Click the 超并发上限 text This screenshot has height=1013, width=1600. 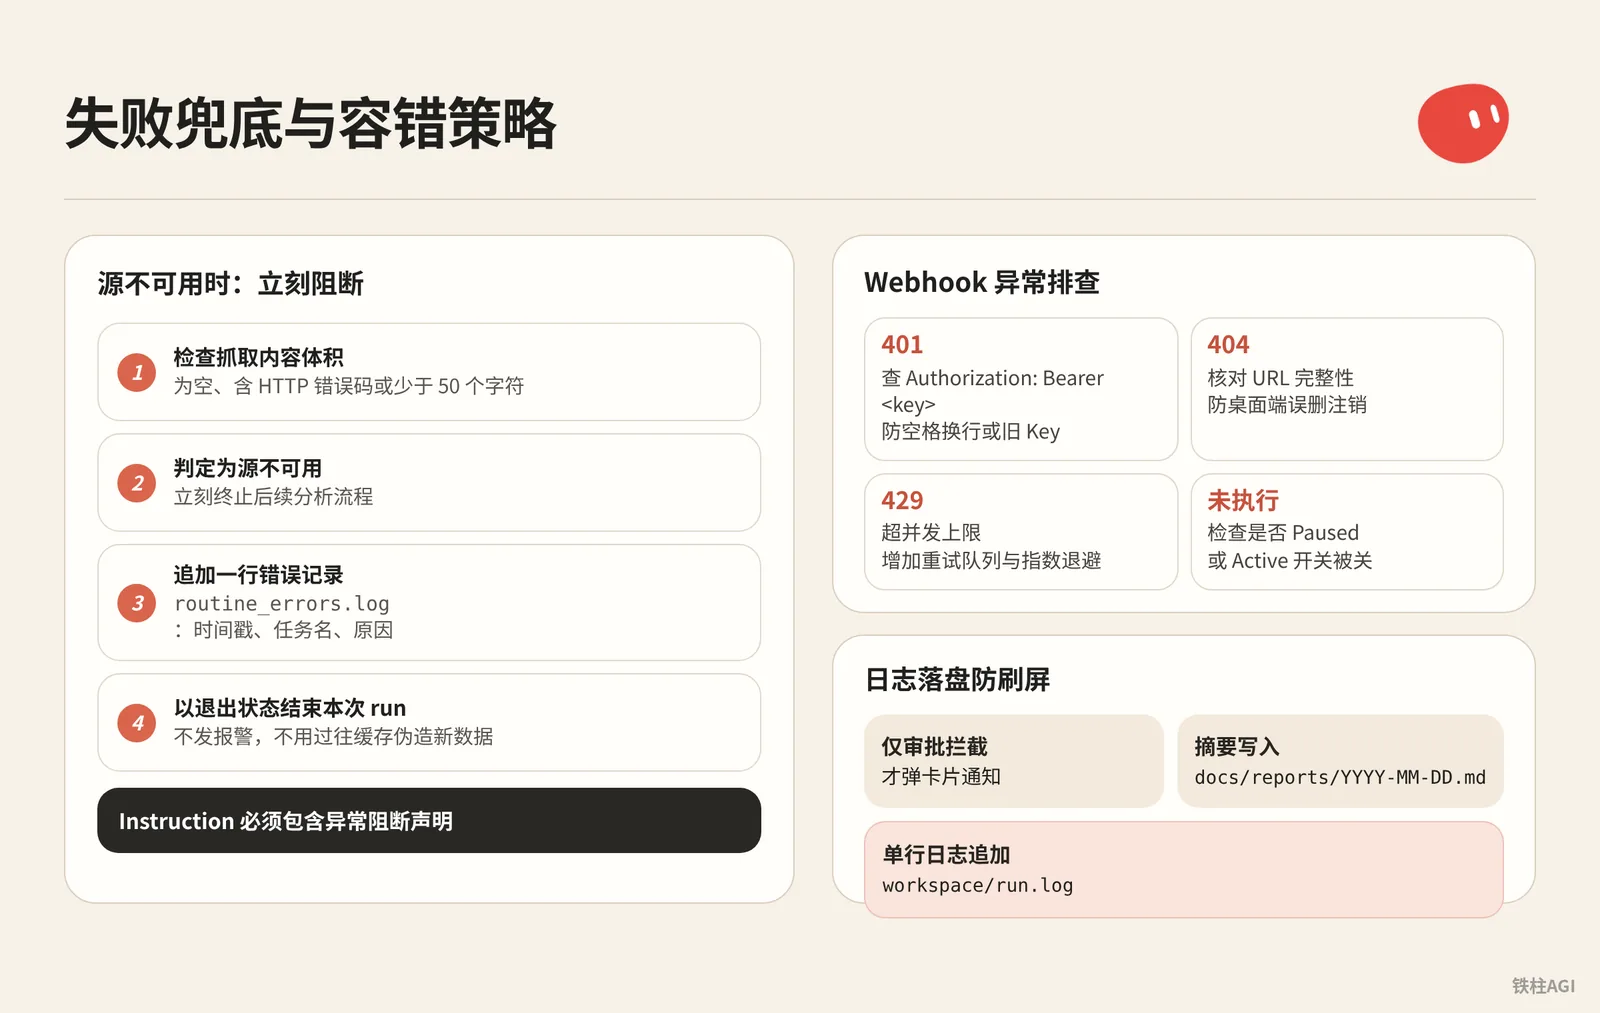point(931,533)
